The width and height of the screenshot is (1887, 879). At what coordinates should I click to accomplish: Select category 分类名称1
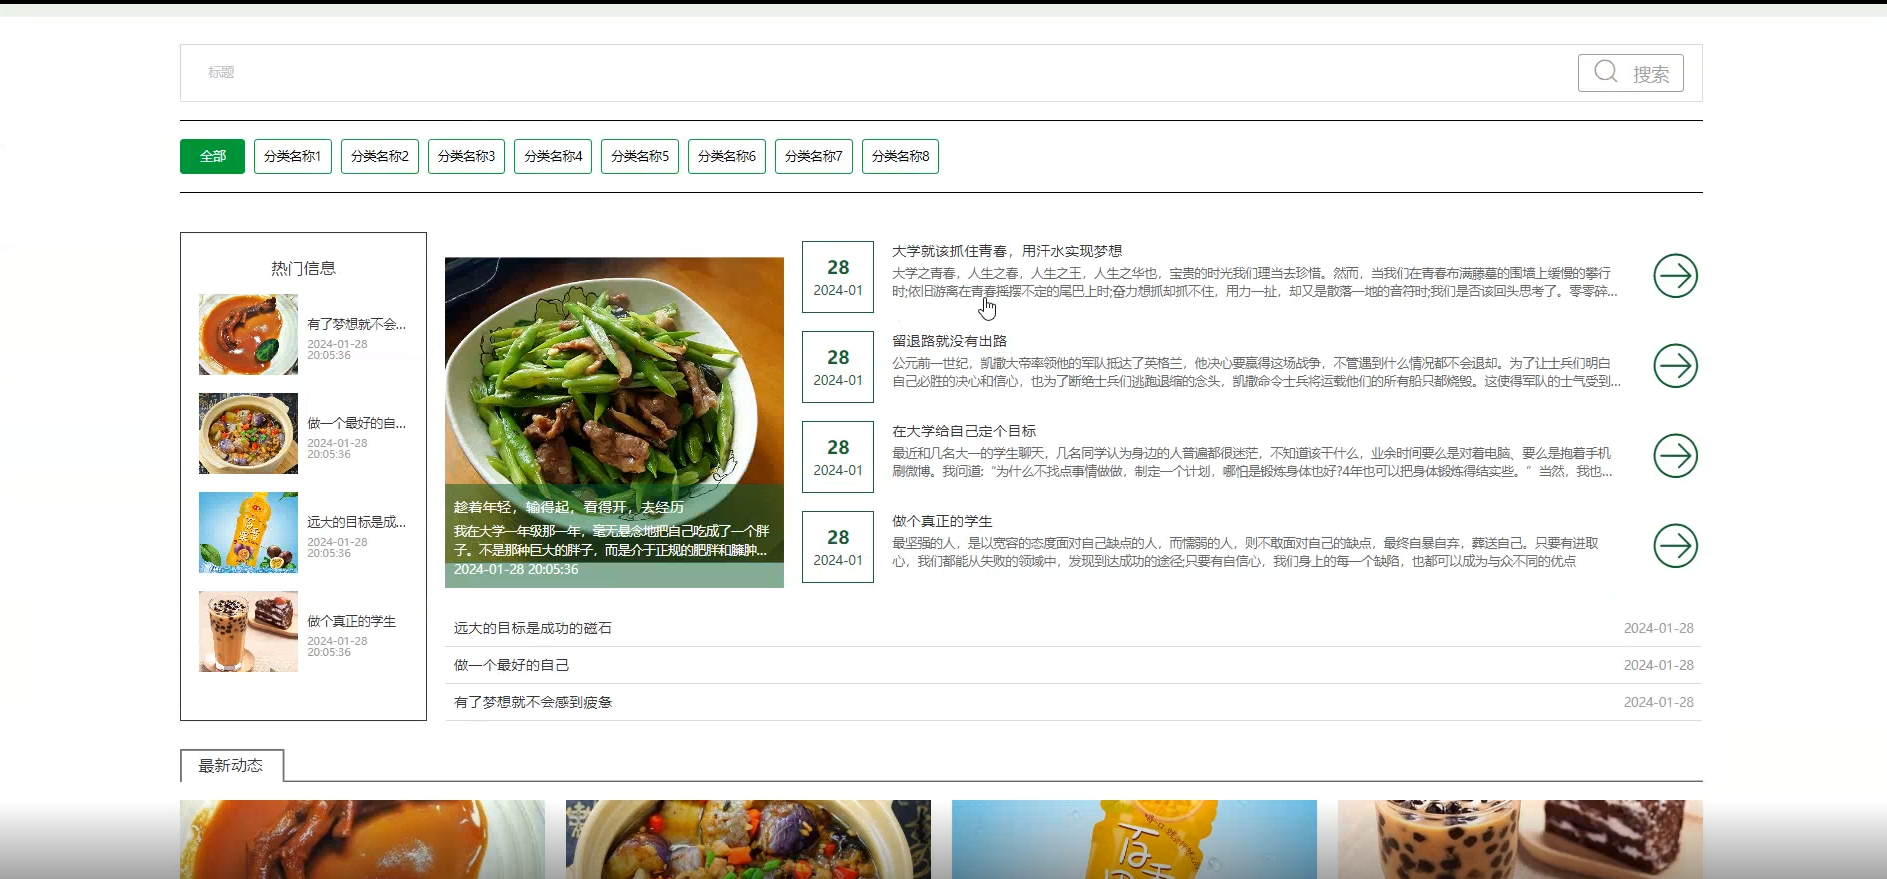click(293, 156)
